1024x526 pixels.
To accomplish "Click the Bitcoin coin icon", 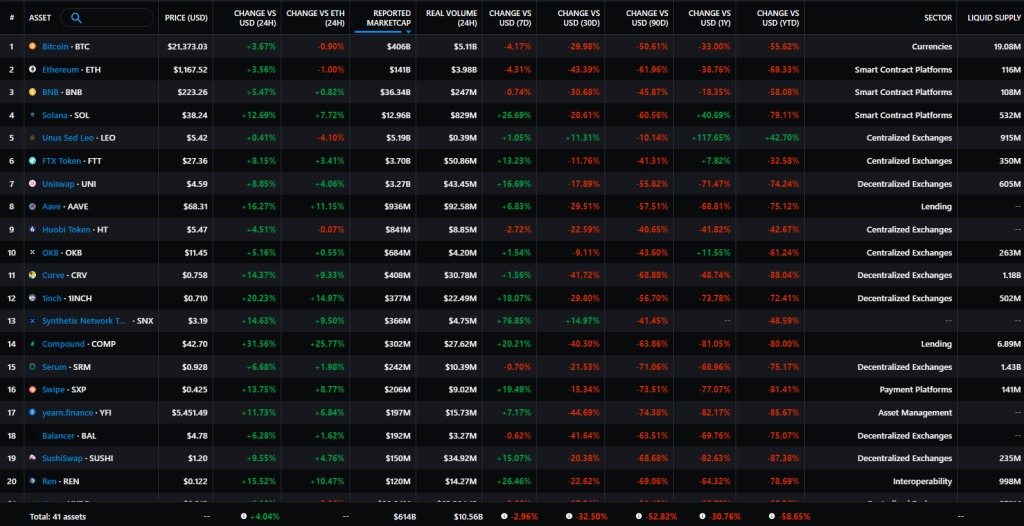I will [x=33, y=46].
